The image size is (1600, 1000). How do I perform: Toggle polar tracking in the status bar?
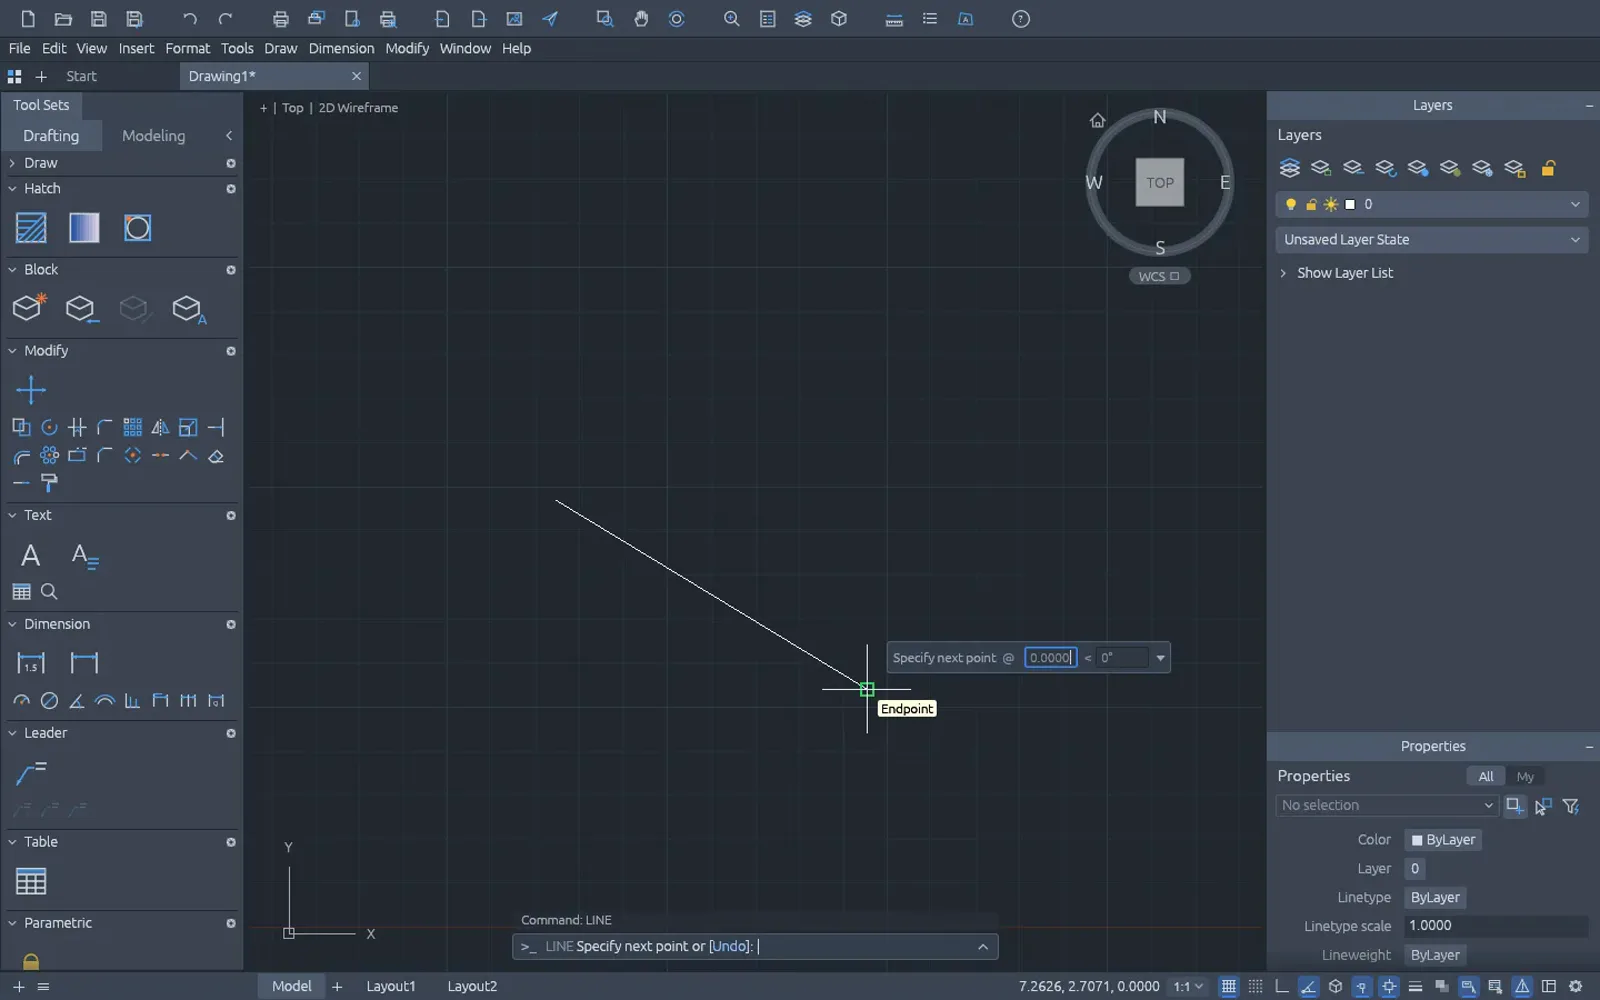[x=1309, y=987]
